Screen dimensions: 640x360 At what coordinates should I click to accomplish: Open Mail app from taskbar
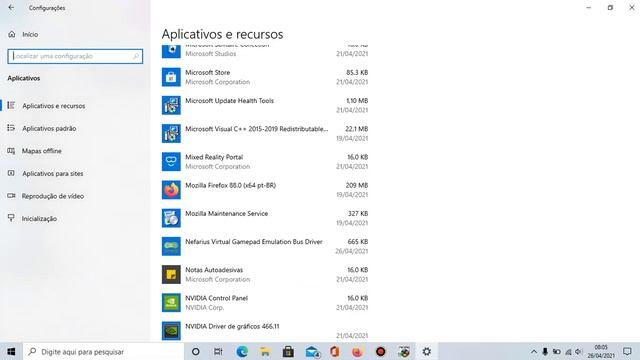312,351
